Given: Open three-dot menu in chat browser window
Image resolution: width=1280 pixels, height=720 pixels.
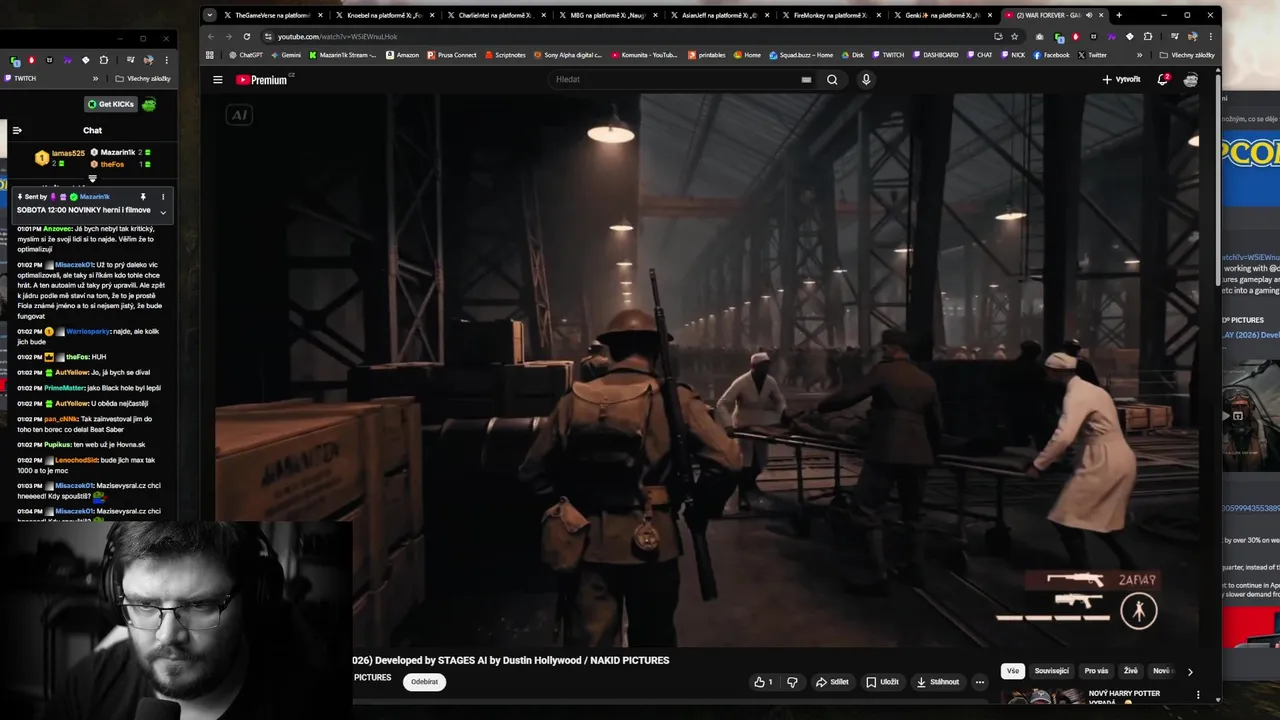Looking at the screenshot, I should pyautogui.click(x=166, y=60).
